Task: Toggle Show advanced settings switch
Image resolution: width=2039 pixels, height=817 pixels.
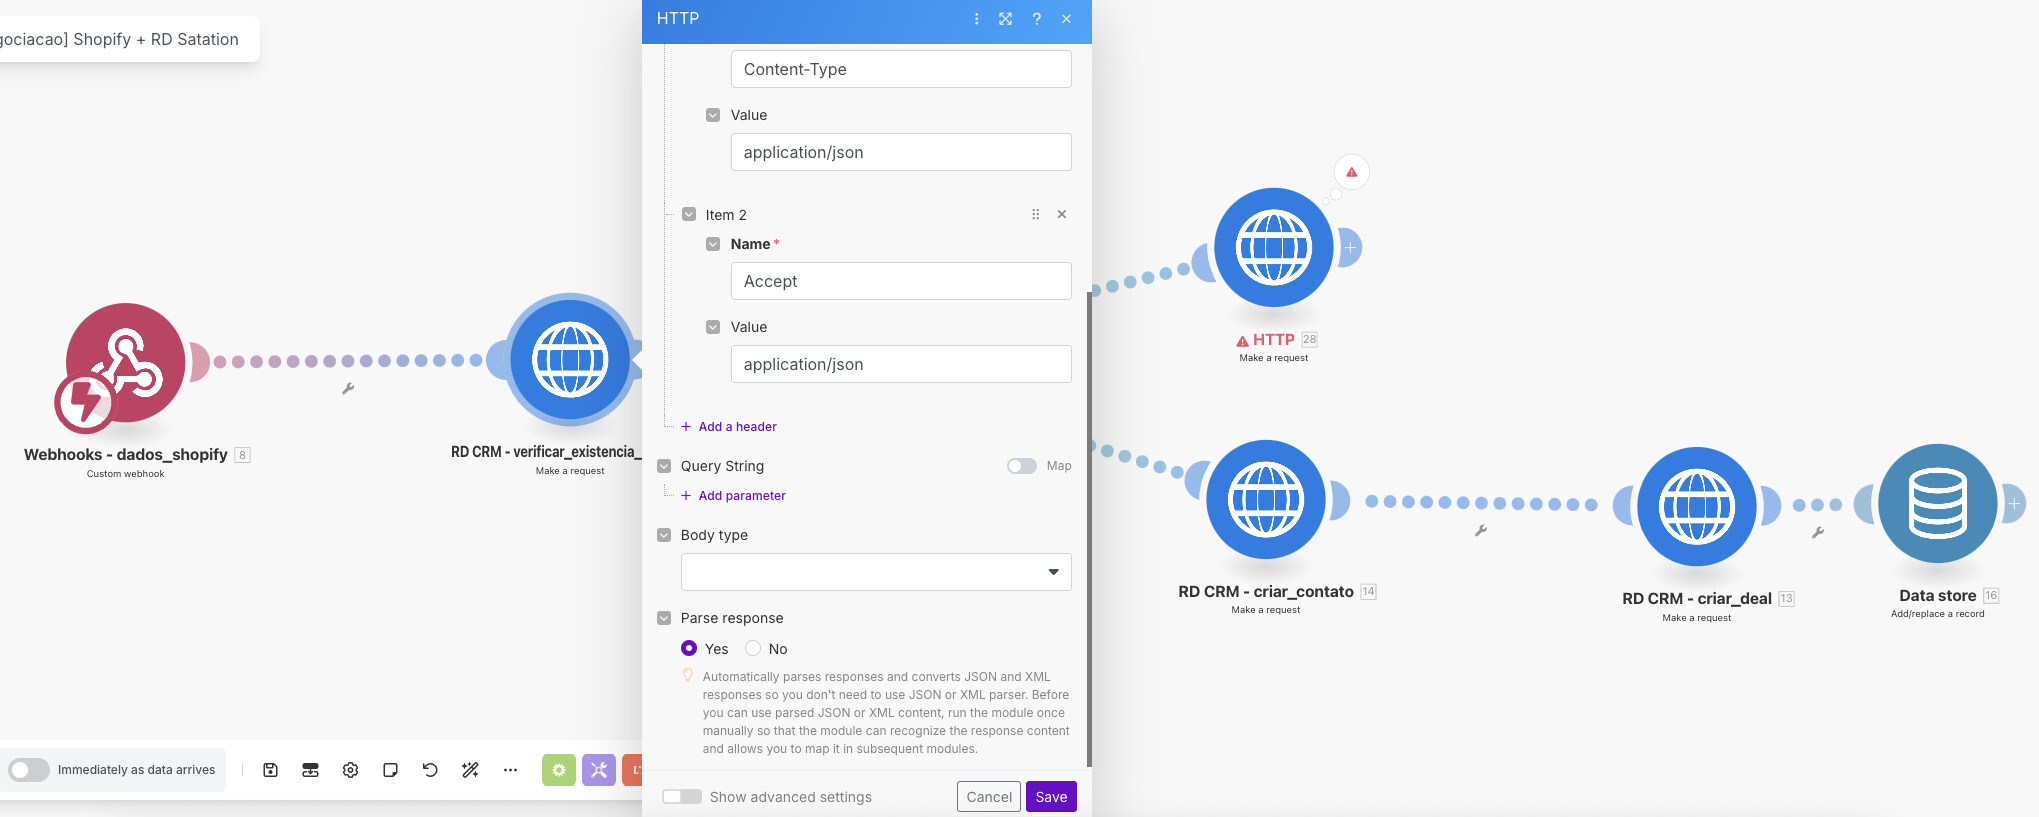Action: (682, 797)
